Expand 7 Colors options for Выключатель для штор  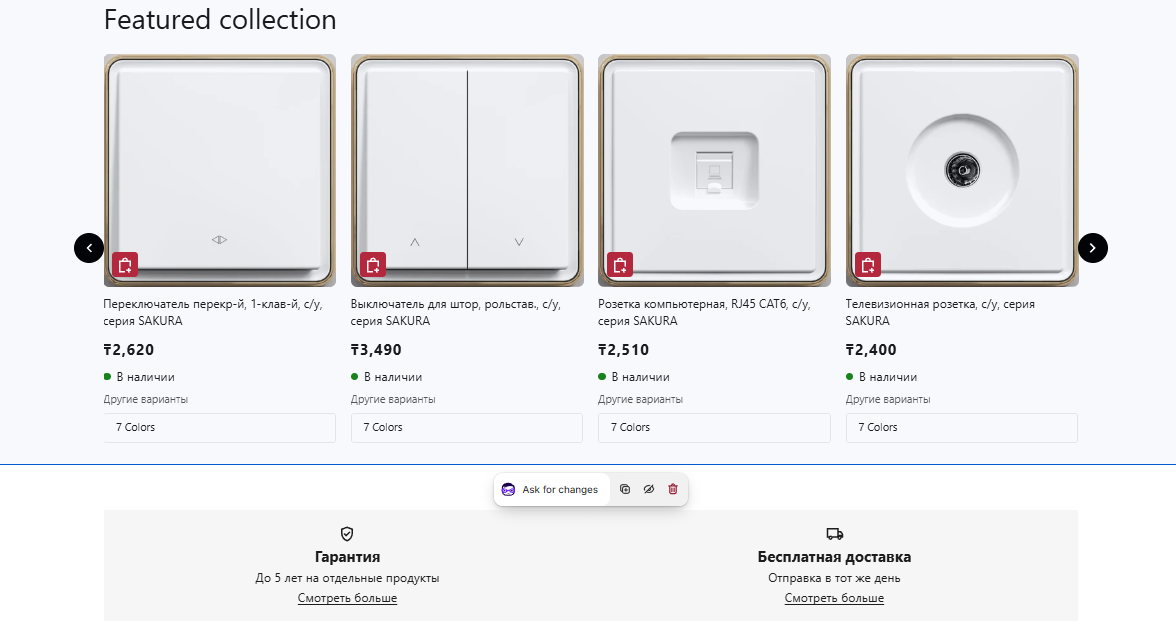coord(466,427)
